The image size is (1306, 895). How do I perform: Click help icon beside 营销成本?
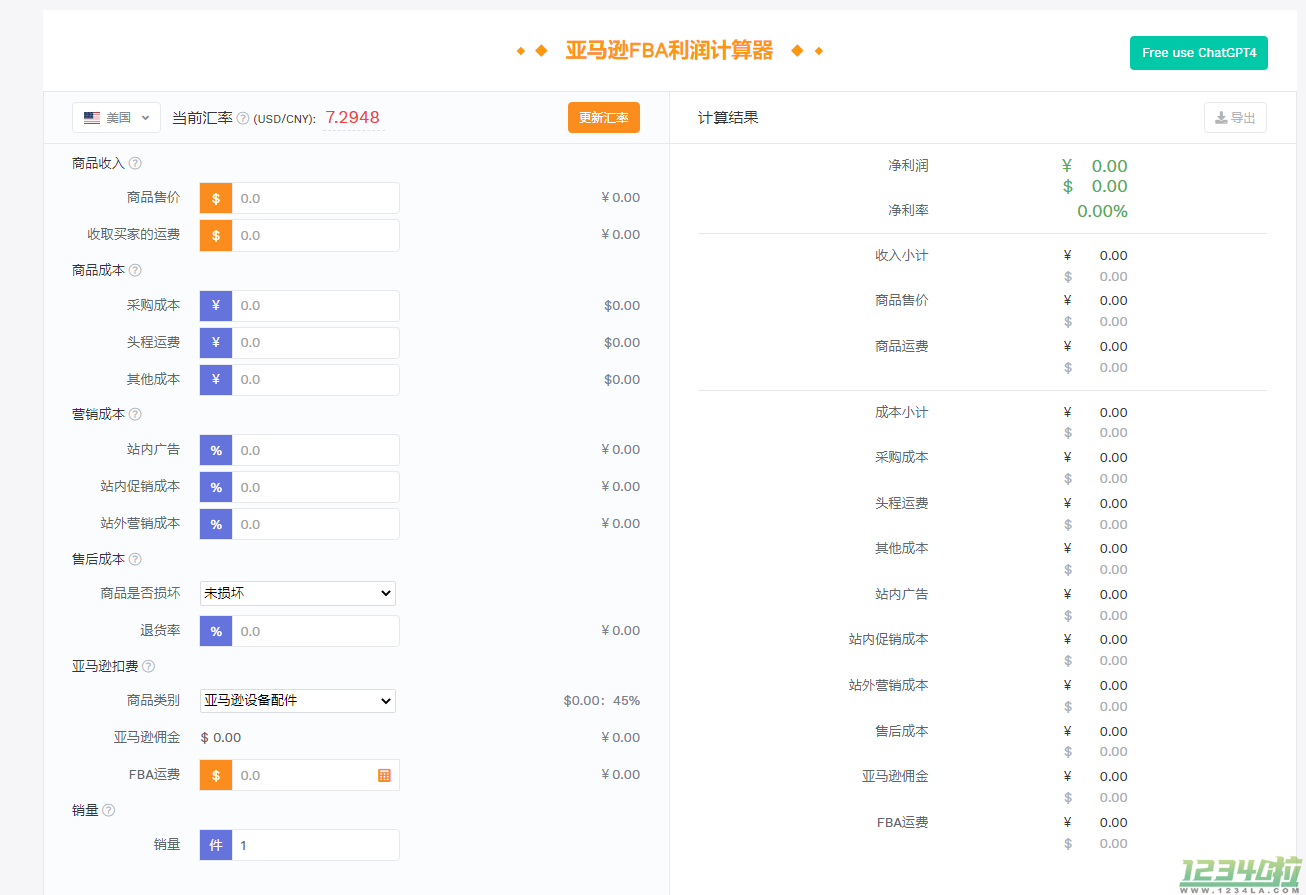135,414
